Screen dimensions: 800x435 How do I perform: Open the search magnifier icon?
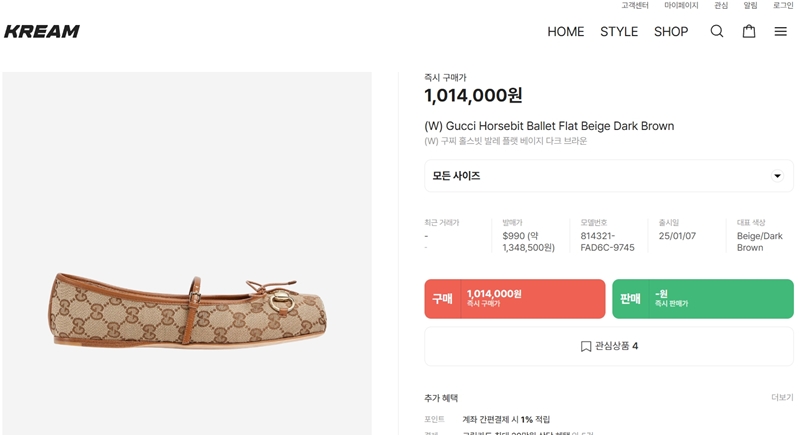(716, 31)
